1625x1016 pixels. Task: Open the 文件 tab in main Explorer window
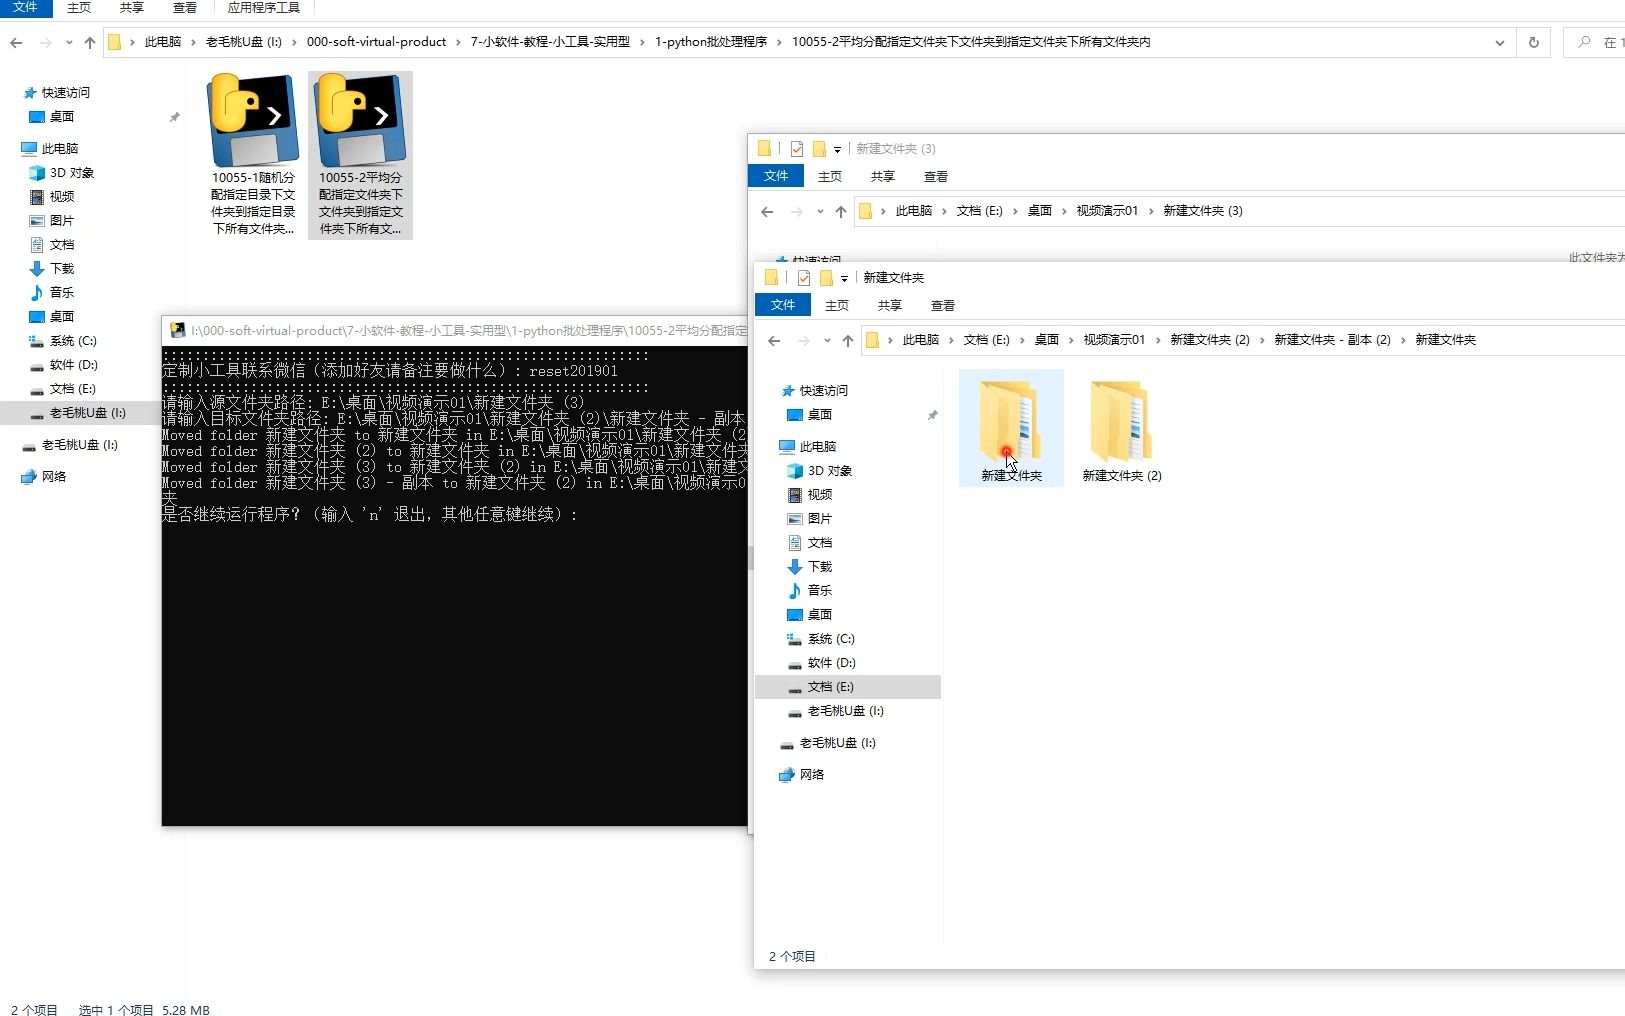pos(25,7)
